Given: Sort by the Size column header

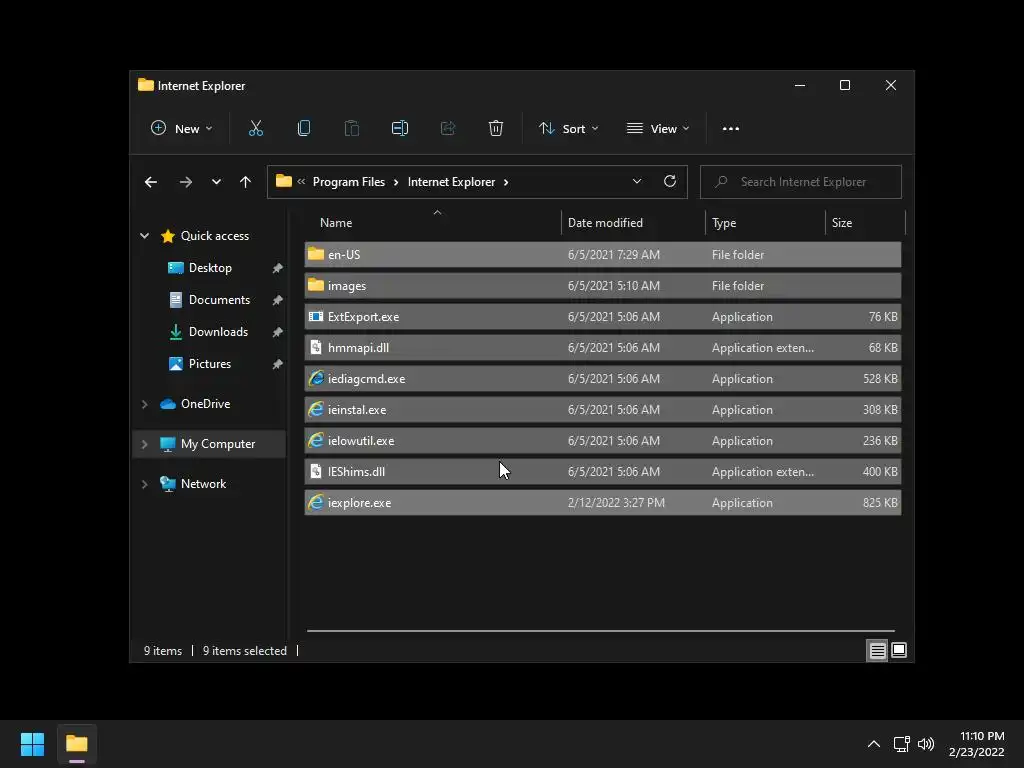Looking at the screenshot, I should (x=865, y=223).
